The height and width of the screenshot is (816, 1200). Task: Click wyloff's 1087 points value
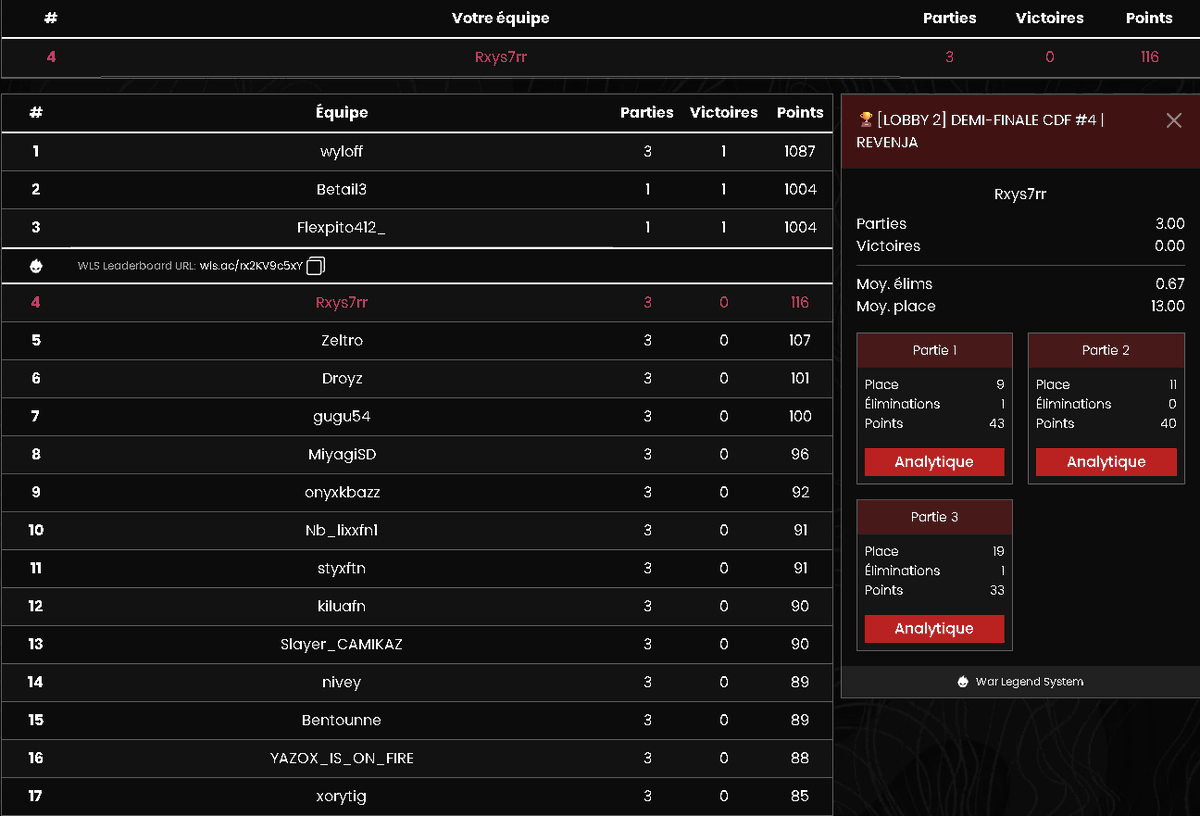(800, 152)
